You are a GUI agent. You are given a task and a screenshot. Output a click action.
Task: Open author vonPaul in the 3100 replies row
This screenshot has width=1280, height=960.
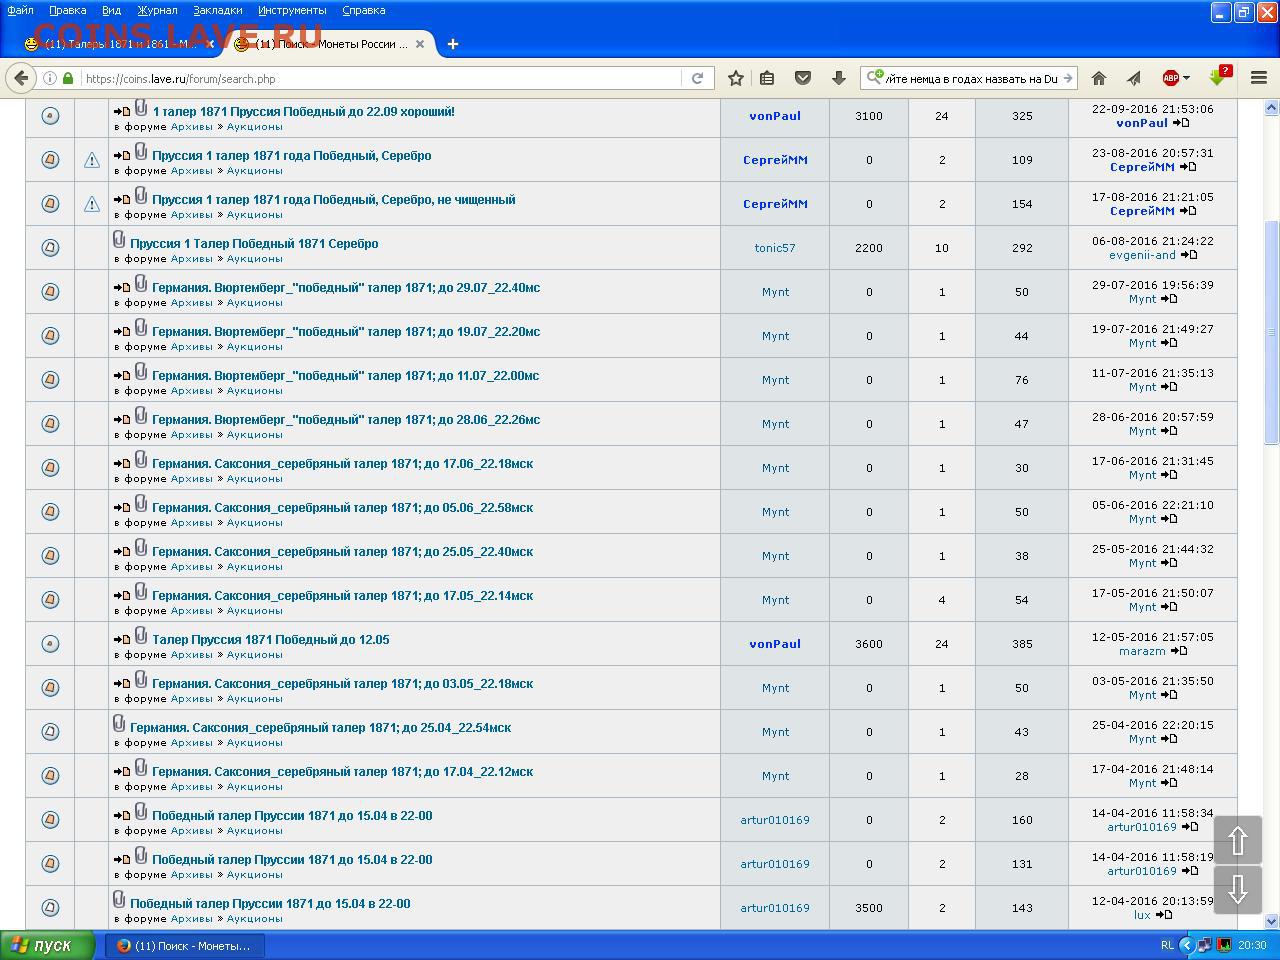(775, 115)
